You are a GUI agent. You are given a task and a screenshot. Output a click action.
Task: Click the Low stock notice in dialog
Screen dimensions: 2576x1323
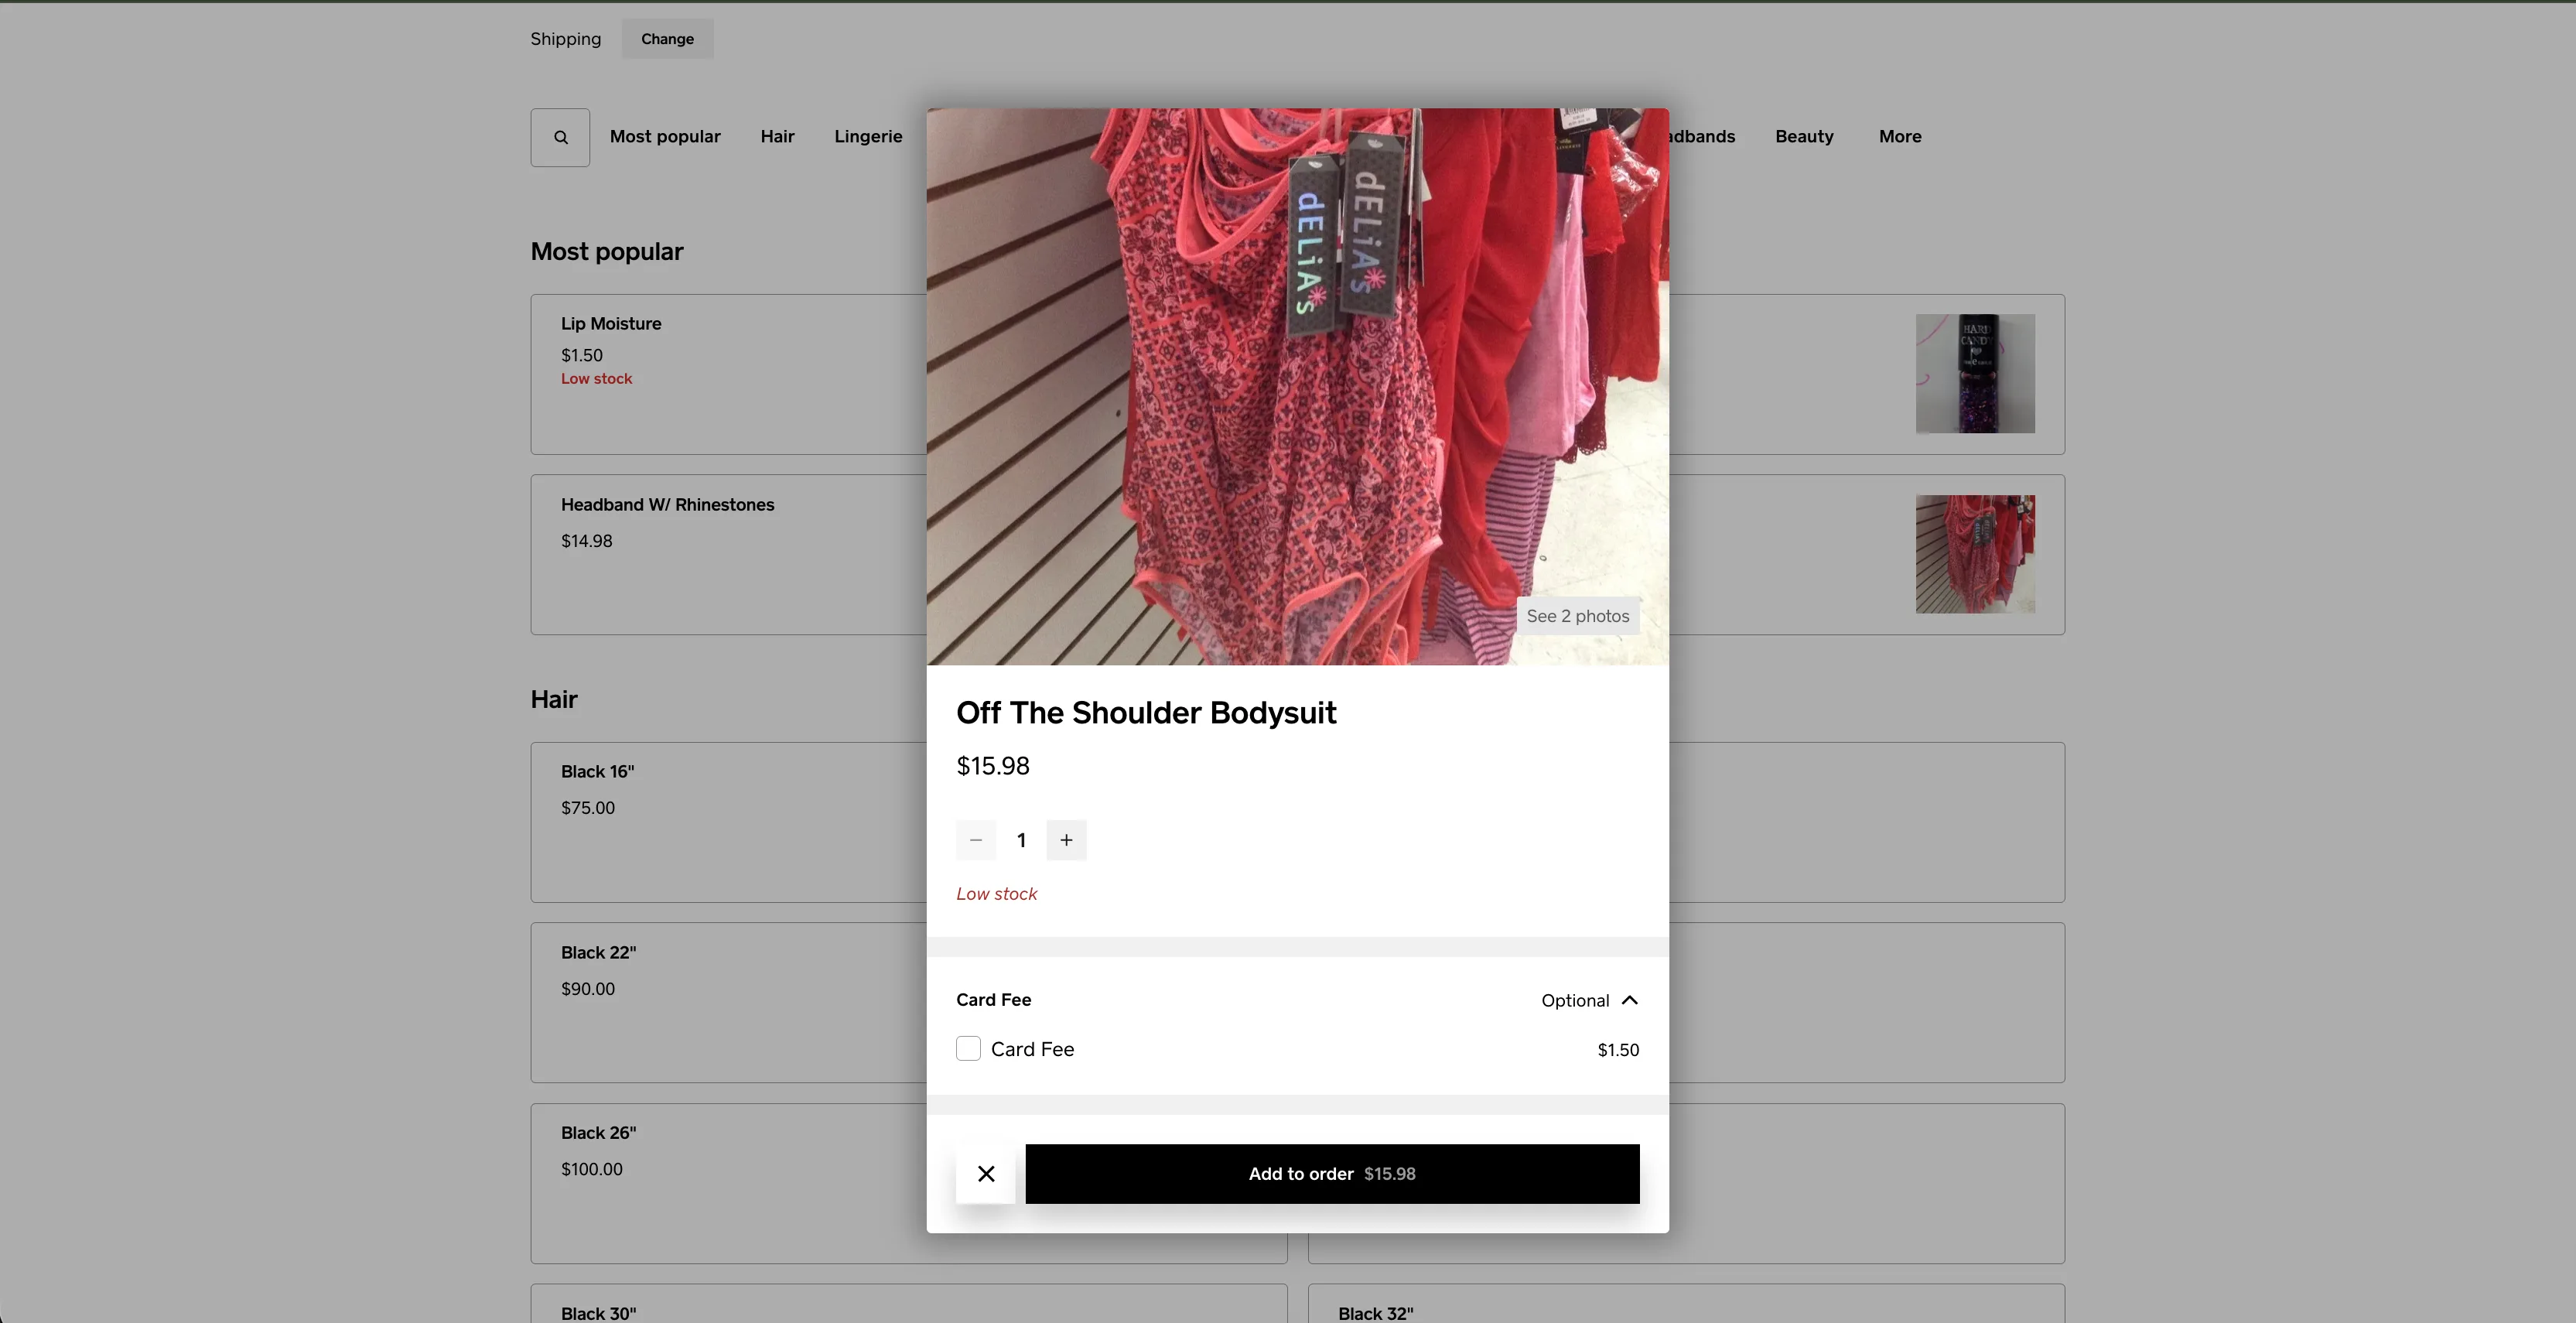(x=997, y=894)
